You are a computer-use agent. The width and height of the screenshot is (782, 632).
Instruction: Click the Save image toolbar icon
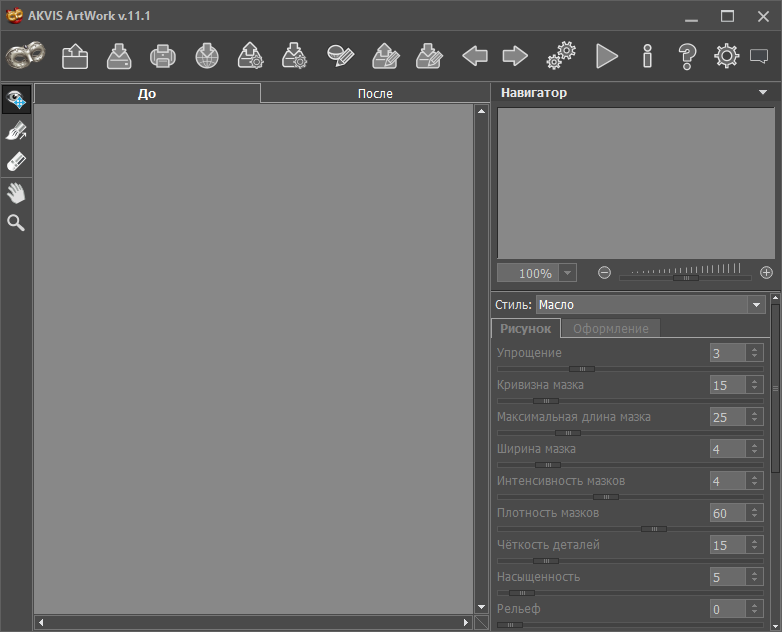[x=119, y=56]
